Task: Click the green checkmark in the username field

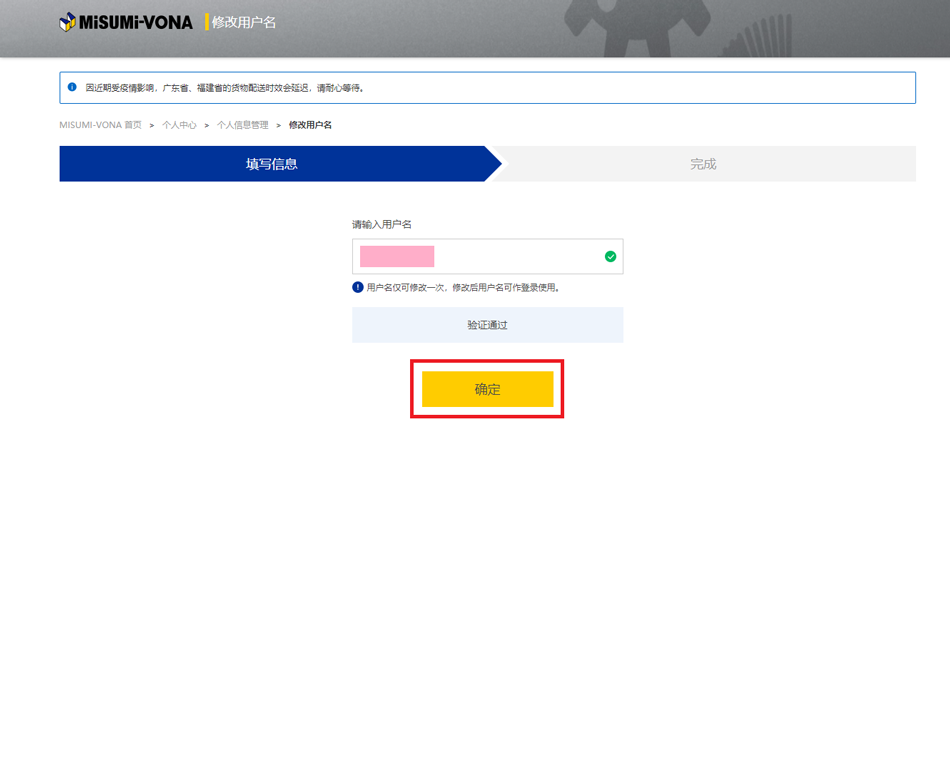Action: point(610,257)
